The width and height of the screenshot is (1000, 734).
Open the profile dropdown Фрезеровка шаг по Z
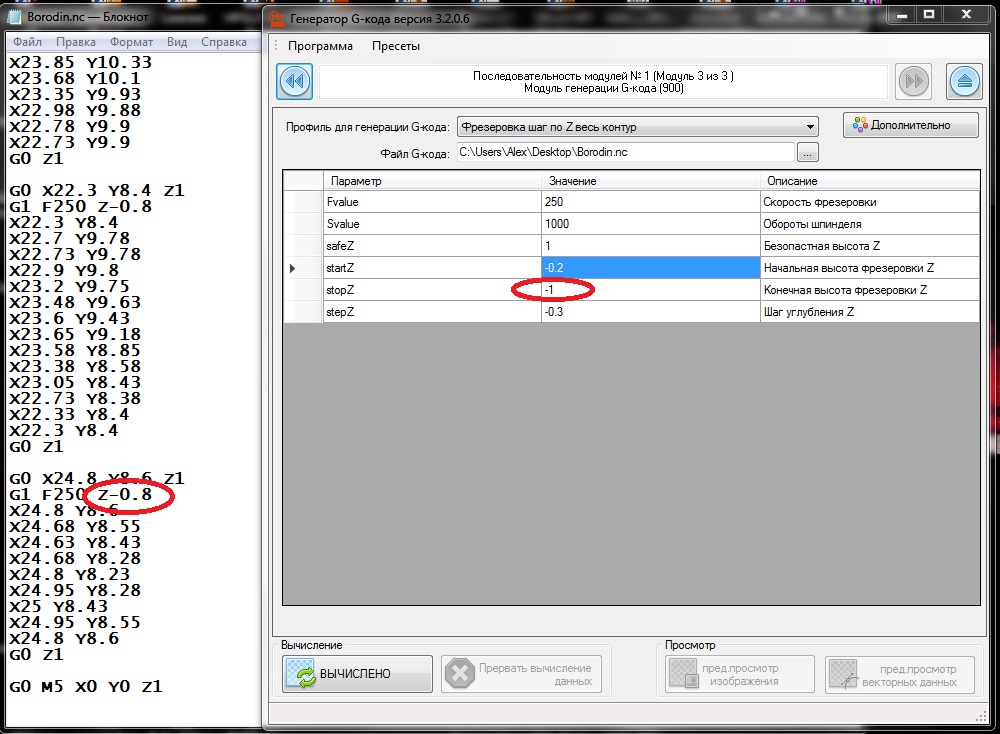point(638,127)
